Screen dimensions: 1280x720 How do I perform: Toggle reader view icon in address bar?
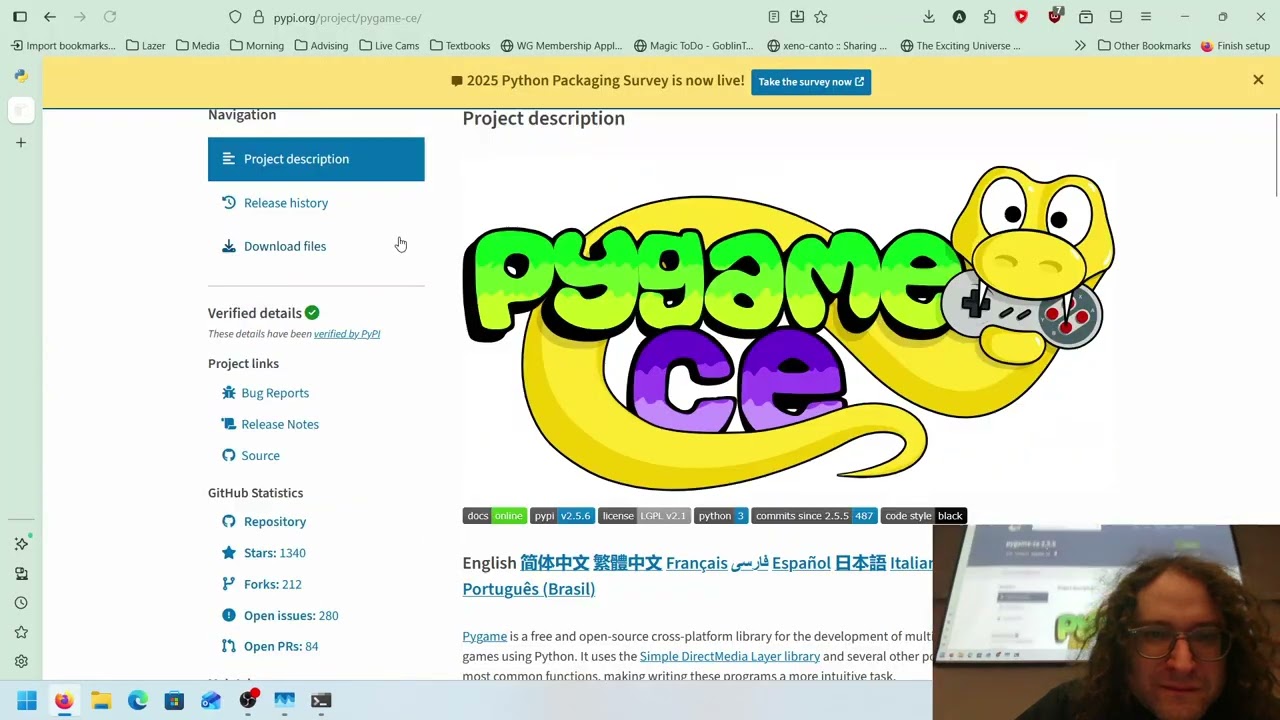pyautogui.click(x=774, y=17)
